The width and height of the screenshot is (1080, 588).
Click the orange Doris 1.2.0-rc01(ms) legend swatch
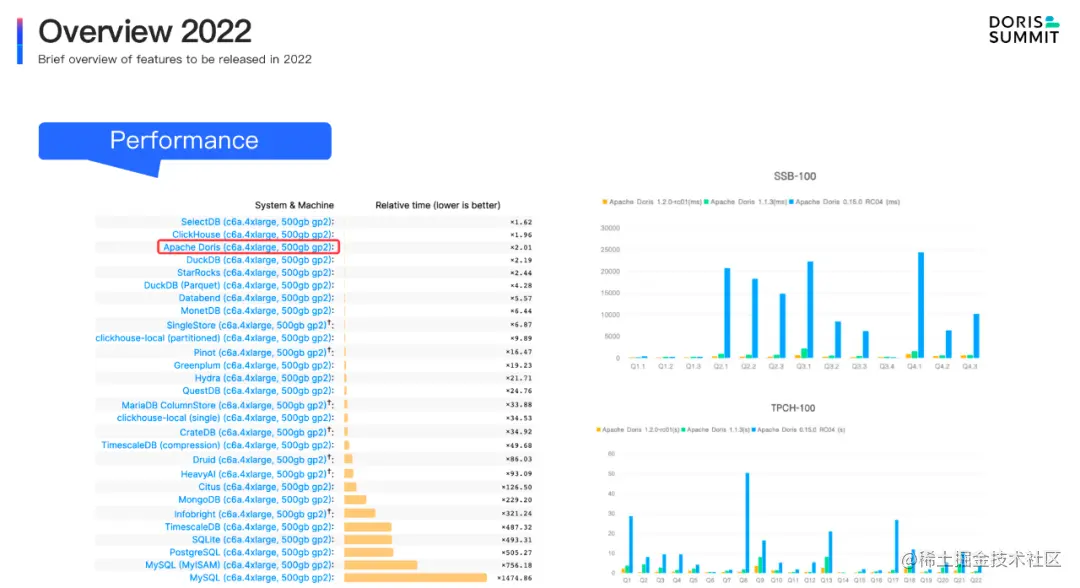pyautogui.click(x=605, y=202)
